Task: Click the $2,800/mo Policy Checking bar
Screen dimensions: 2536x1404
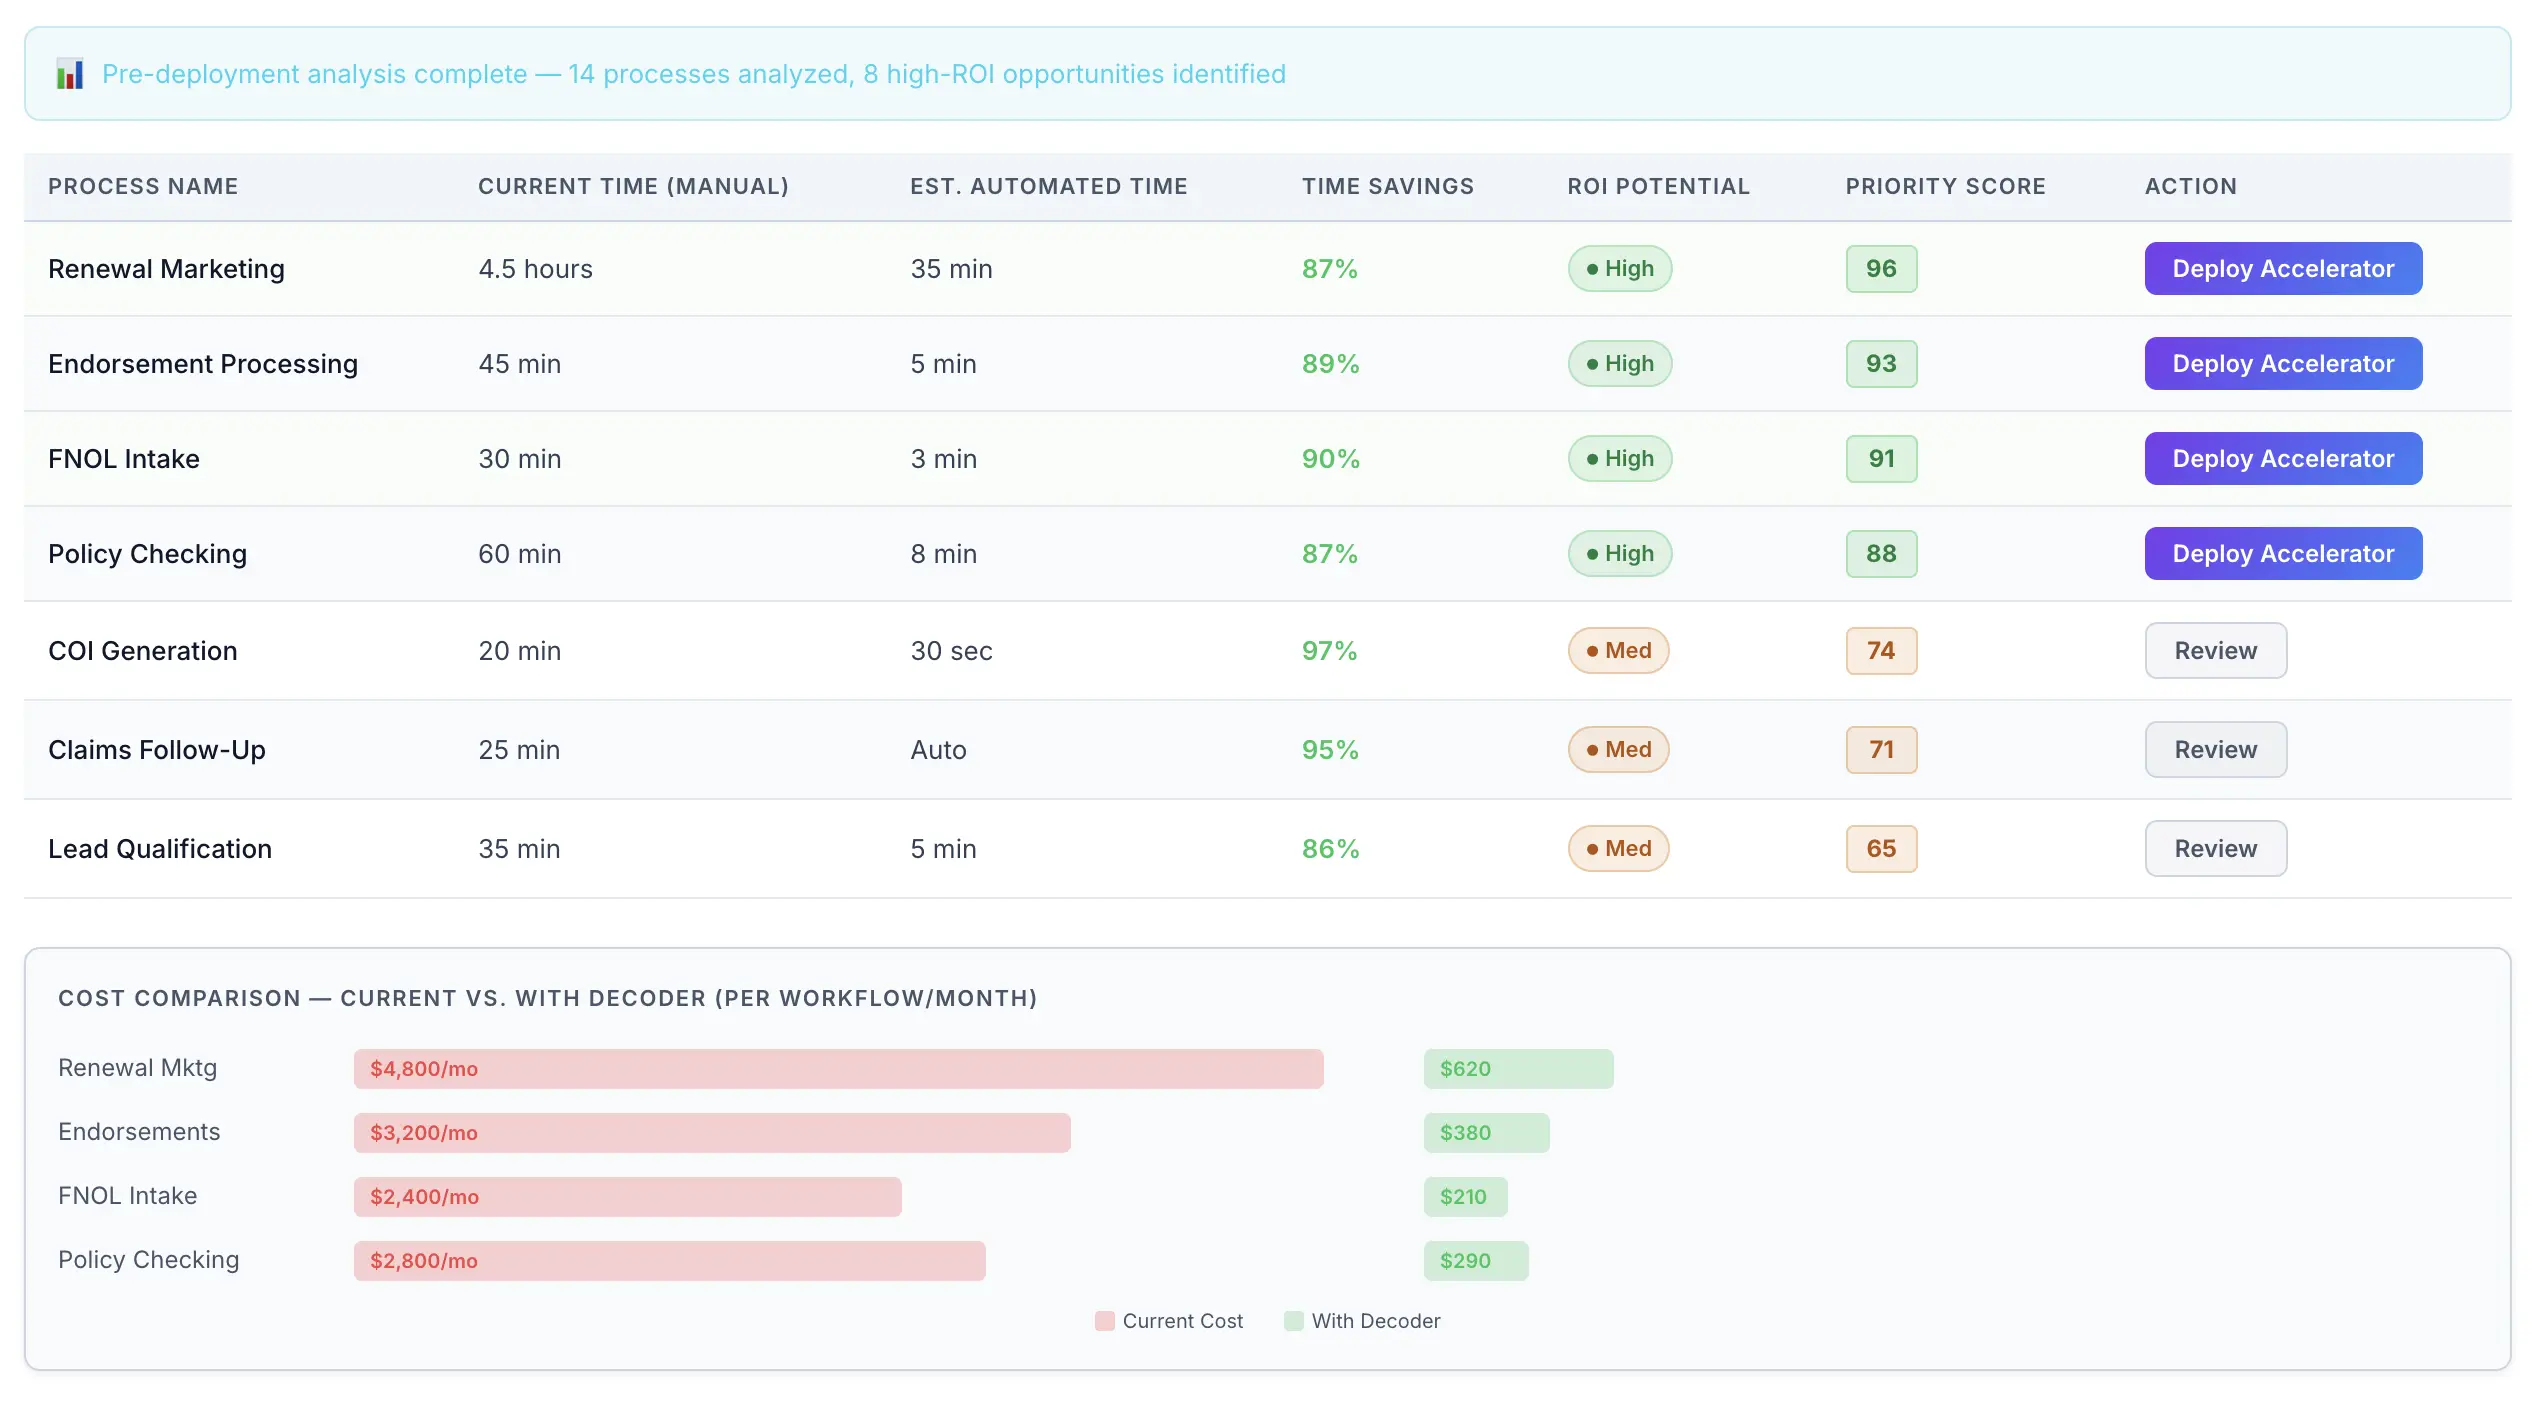Action: pos(669,1261)
